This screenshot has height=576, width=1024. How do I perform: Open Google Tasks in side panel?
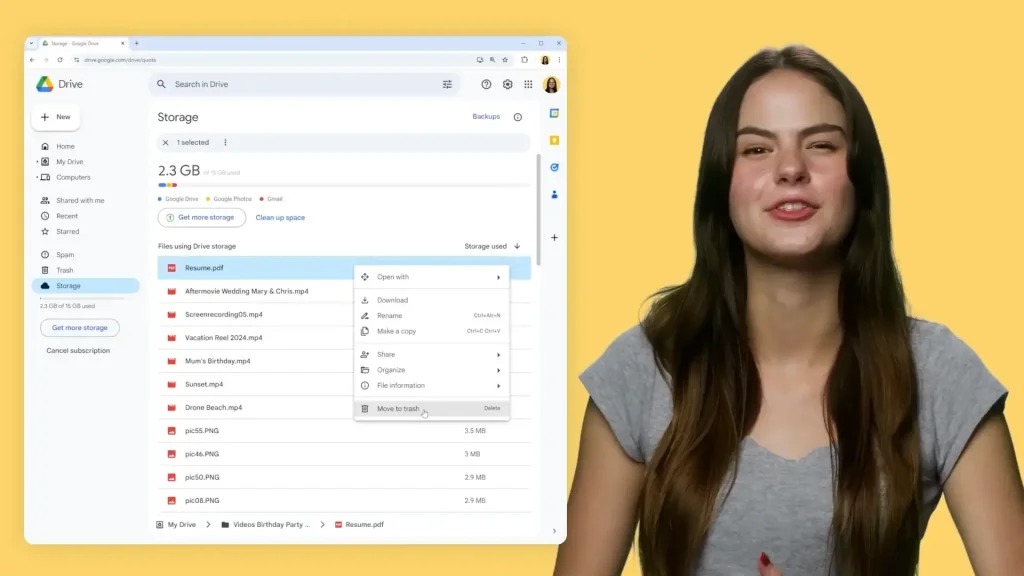click(x=554, y=167)
